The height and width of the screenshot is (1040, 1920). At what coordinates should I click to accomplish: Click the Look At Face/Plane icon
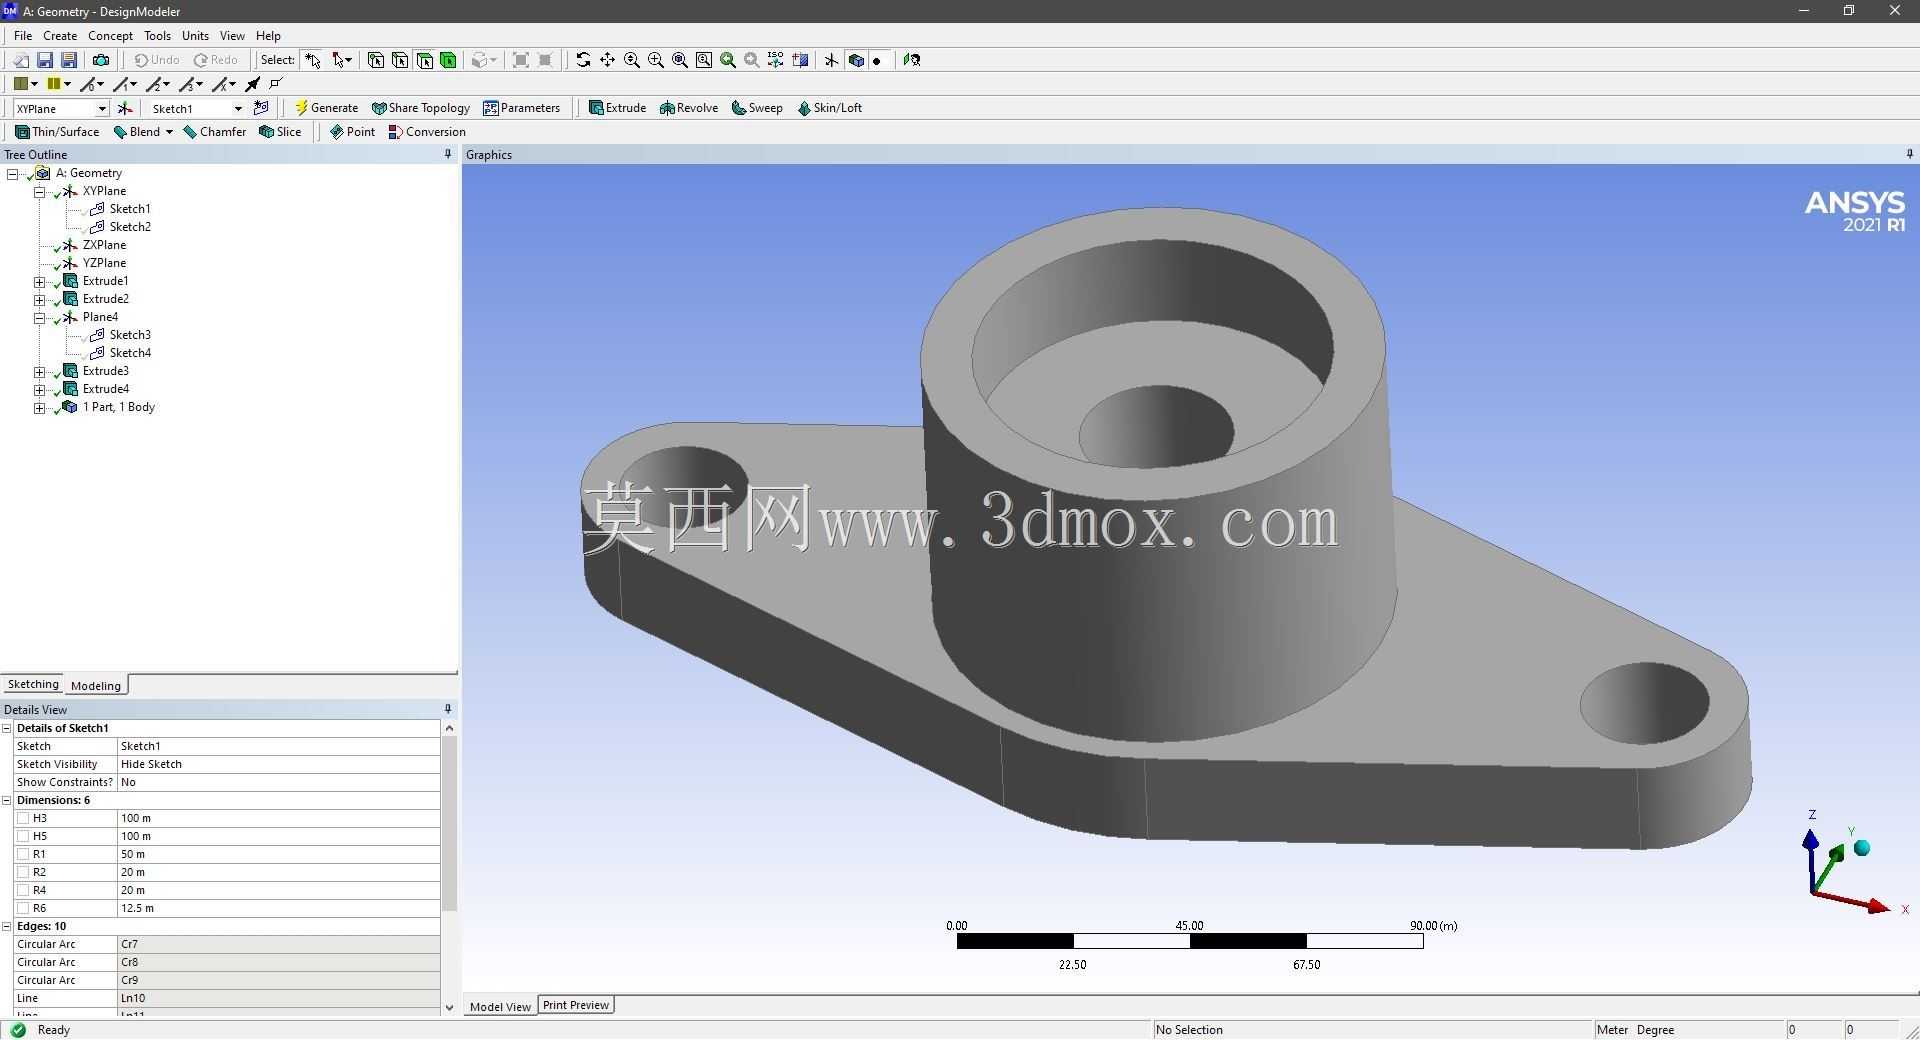pos(912,60)
